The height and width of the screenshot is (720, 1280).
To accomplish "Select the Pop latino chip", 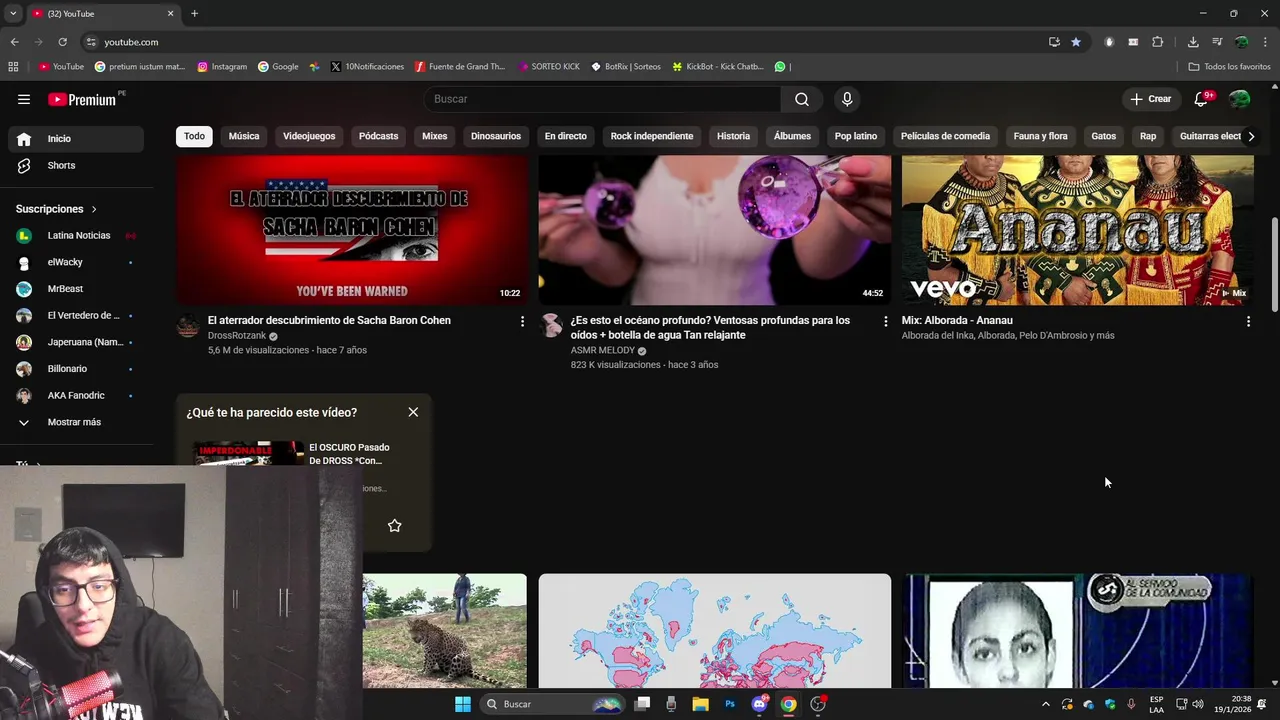I will 856,136.
